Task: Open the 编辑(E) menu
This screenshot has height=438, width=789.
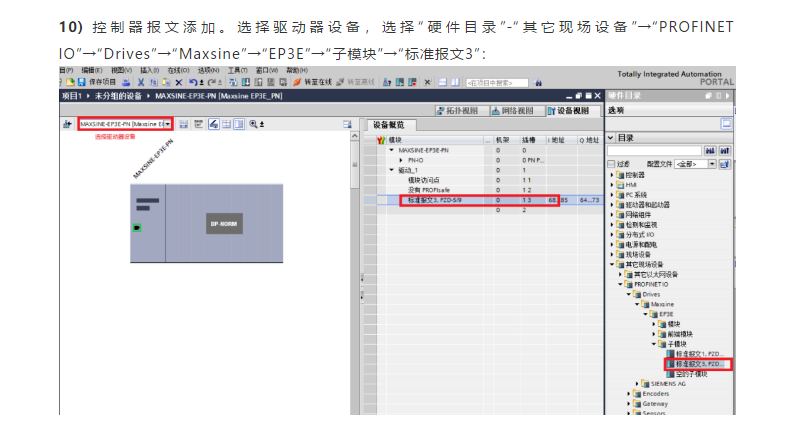Action: click(90, 71)
